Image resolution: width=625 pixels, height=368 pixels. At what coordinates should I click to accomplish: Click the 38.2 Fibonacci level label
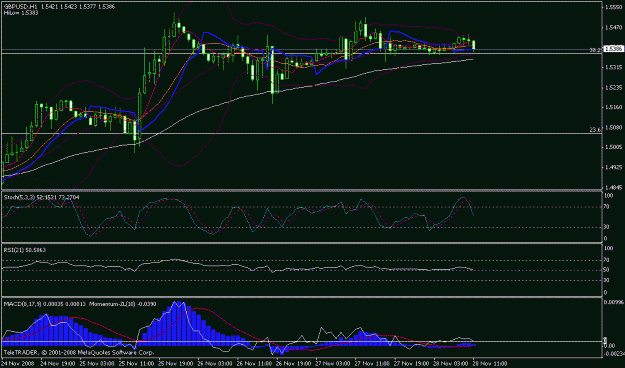(x=596, y=50)
